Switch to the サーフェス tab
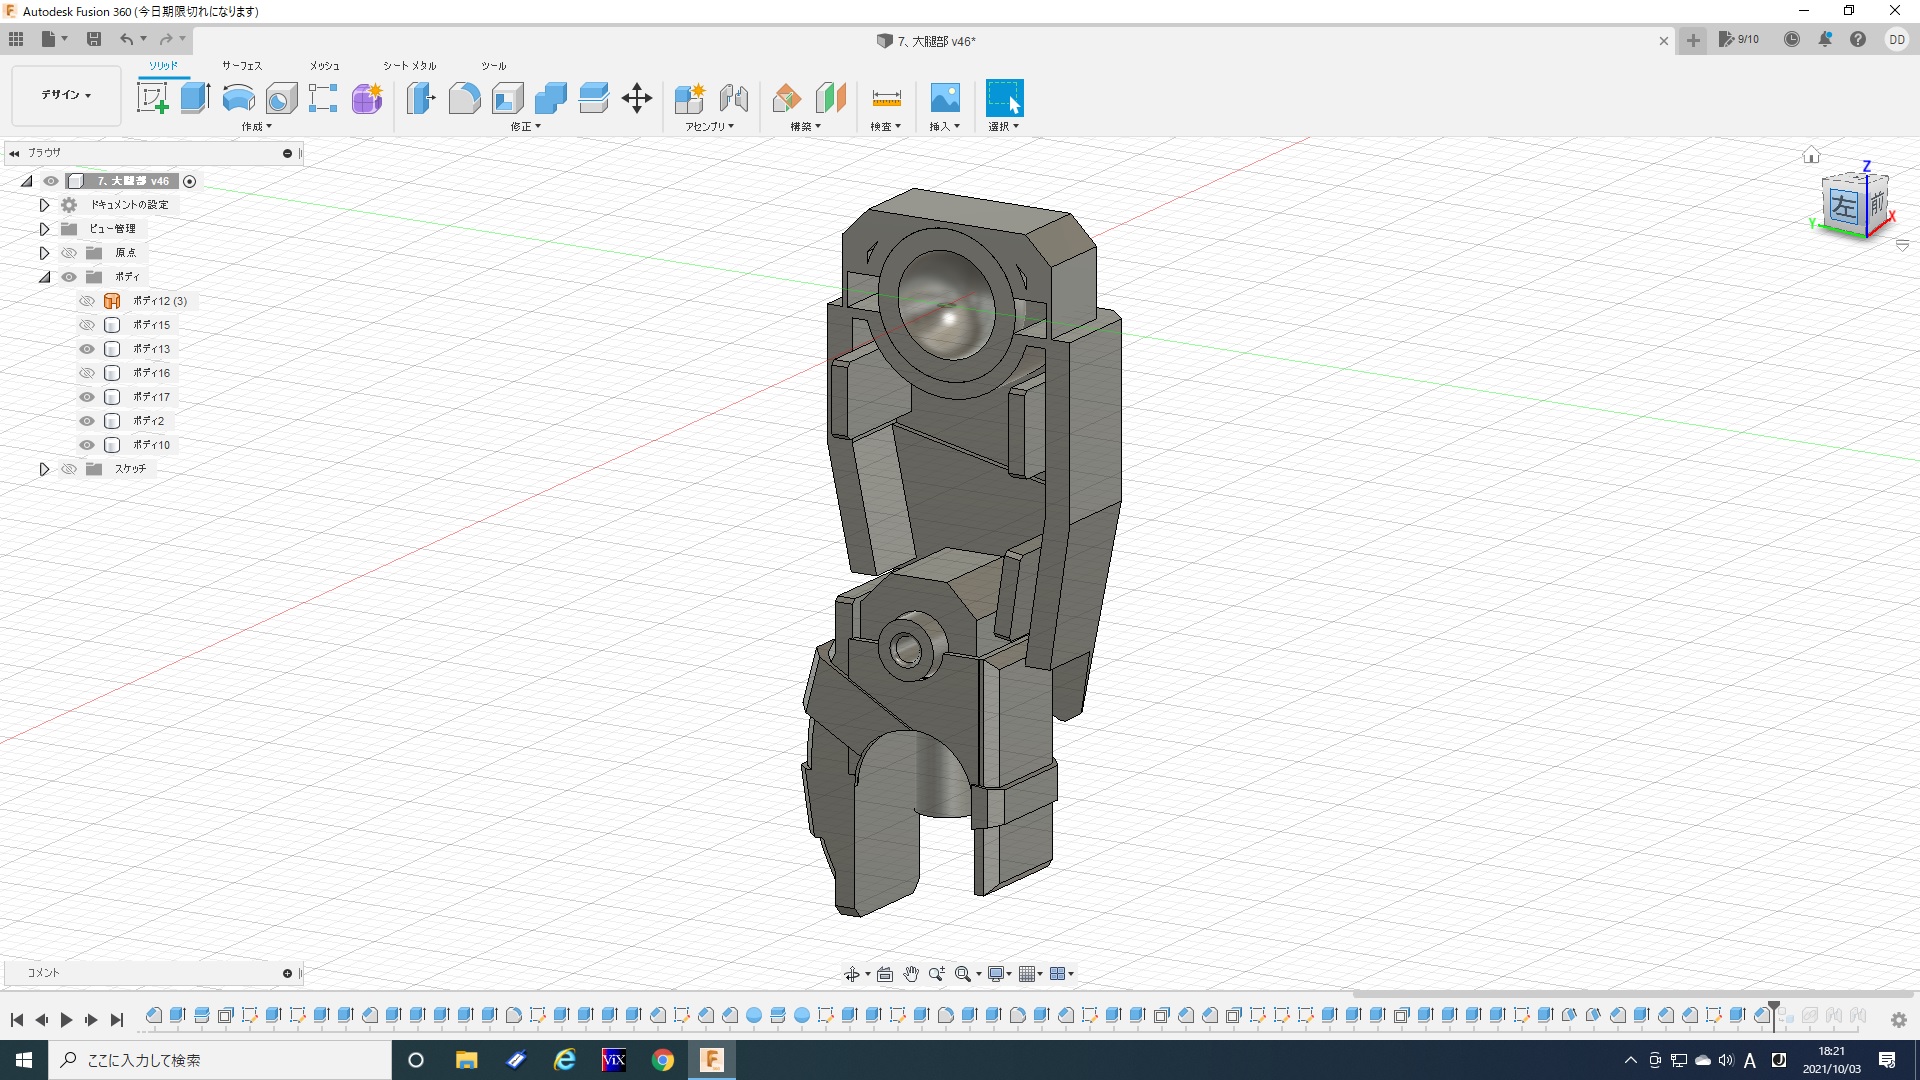The height and width of the screenshot is (1080, 1920). click(241, 66)
